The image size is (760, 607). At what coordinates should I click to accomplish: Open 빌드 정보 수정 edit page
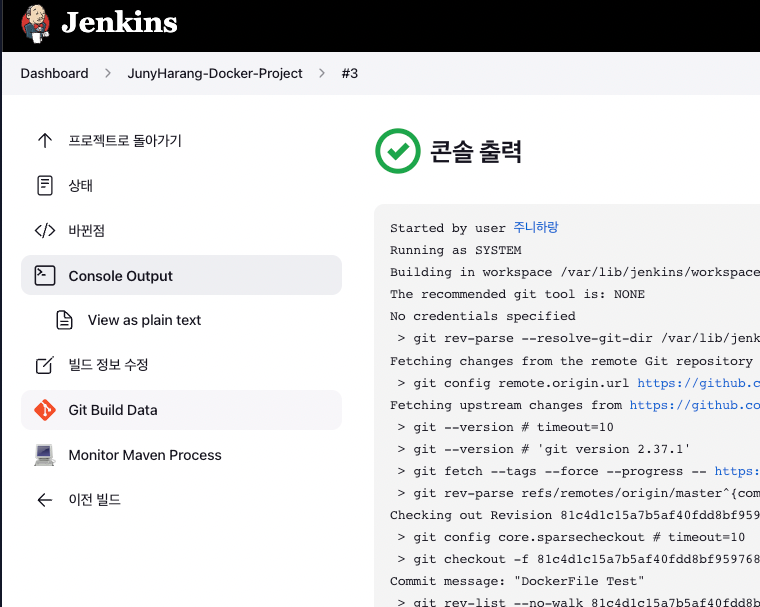[x=108, y=365]
